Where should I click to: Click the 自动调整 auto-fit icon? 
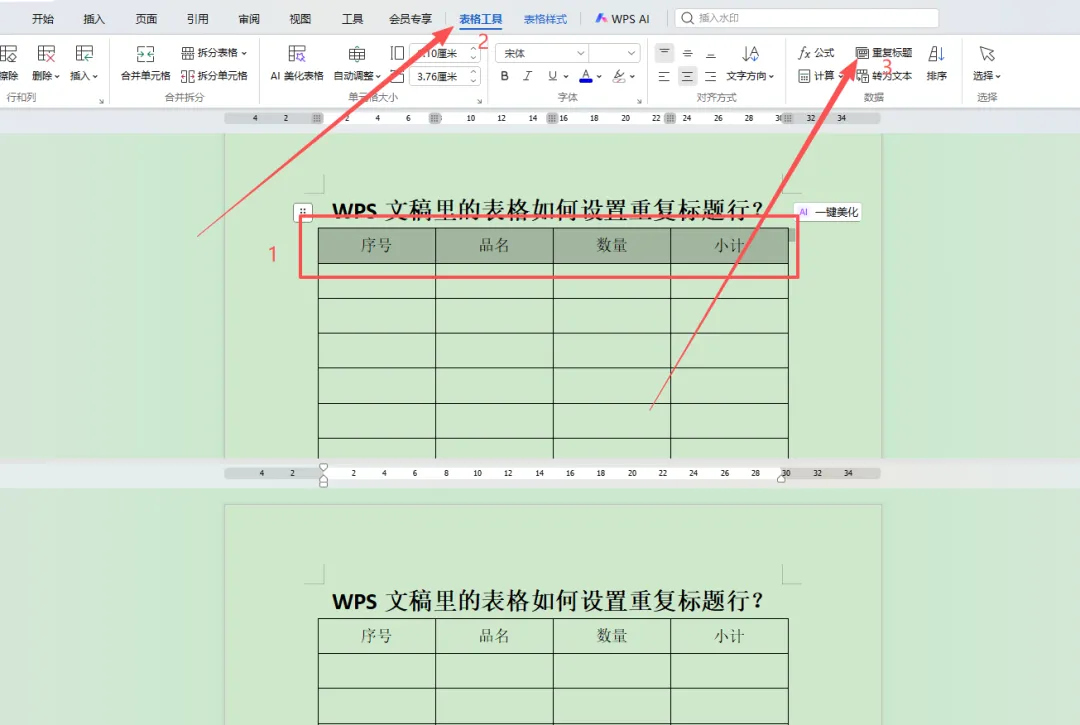coord(357,54)
